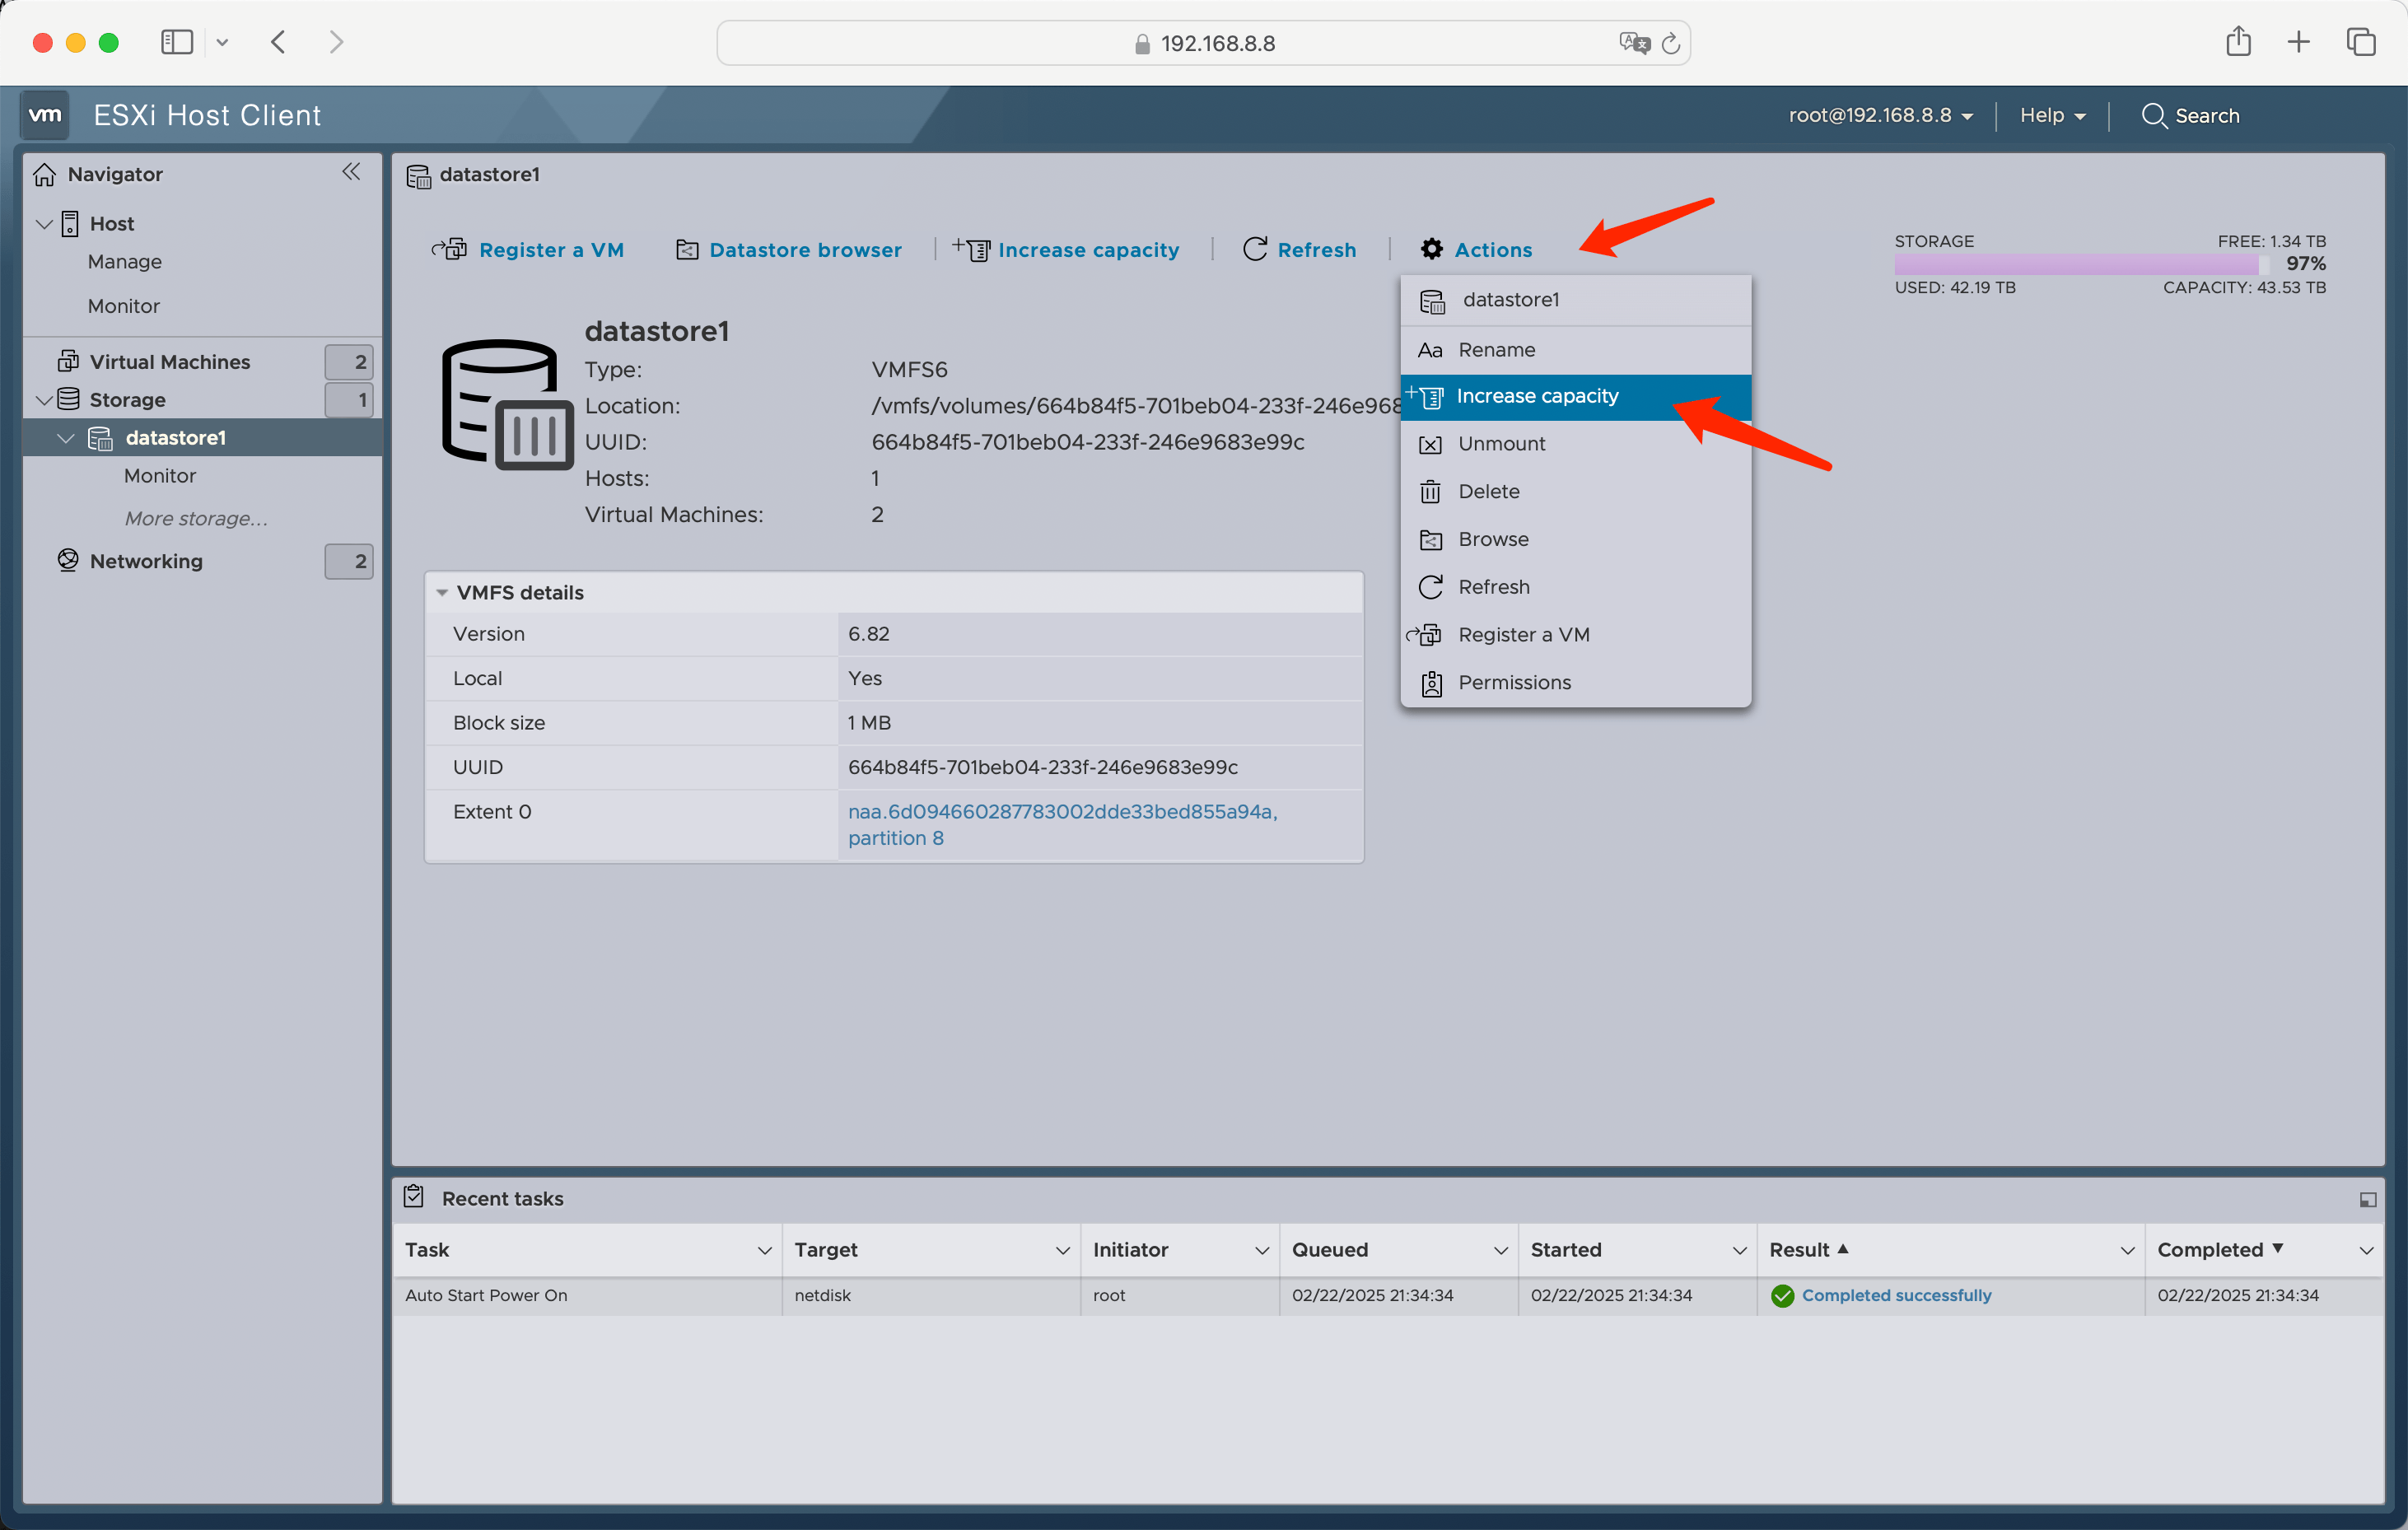Collapse the Storage tree node chevron

44,400
